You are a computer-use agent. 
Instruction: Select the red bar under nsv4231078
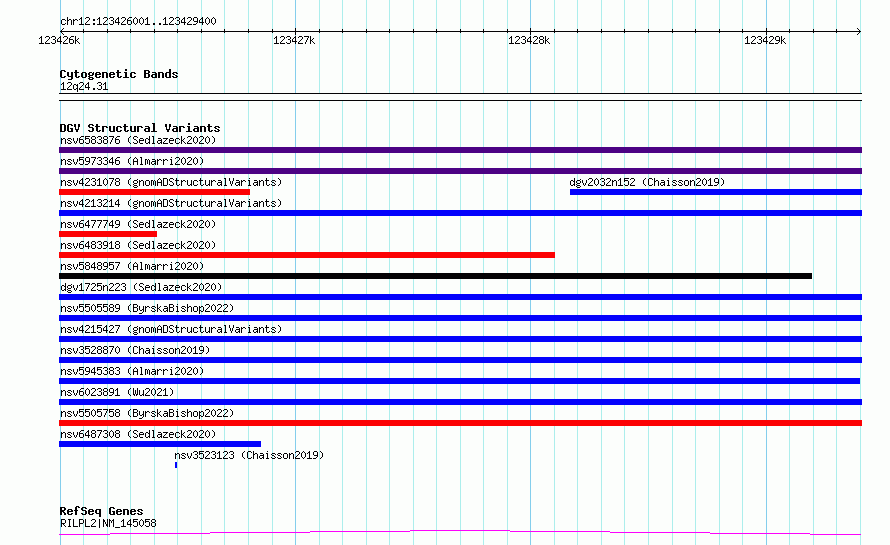point(154,192)
